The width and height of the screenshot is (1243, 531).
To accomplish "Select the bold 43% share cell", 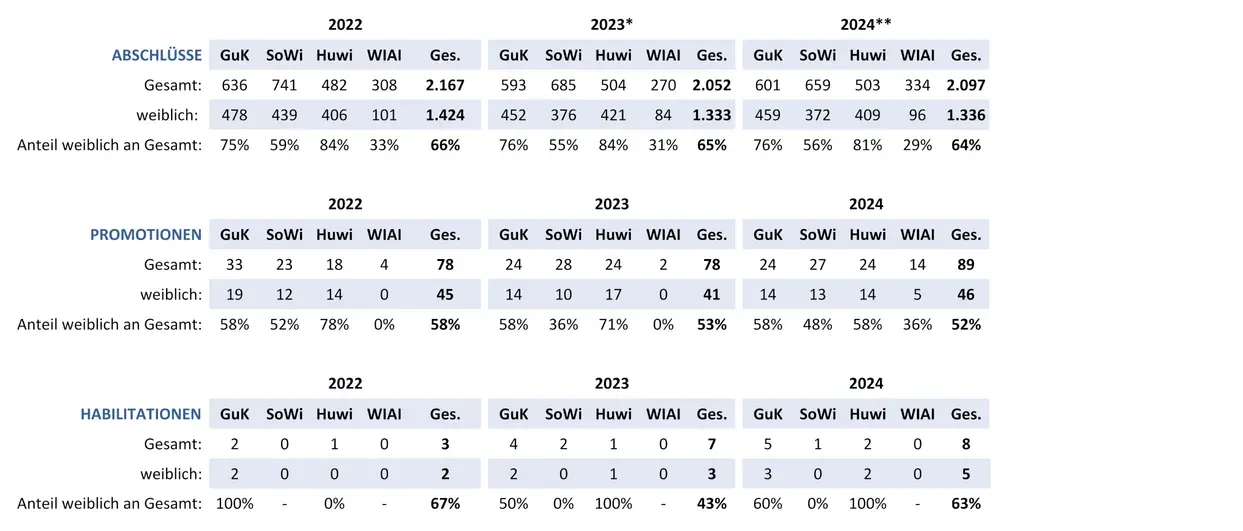I will [711, 503].
